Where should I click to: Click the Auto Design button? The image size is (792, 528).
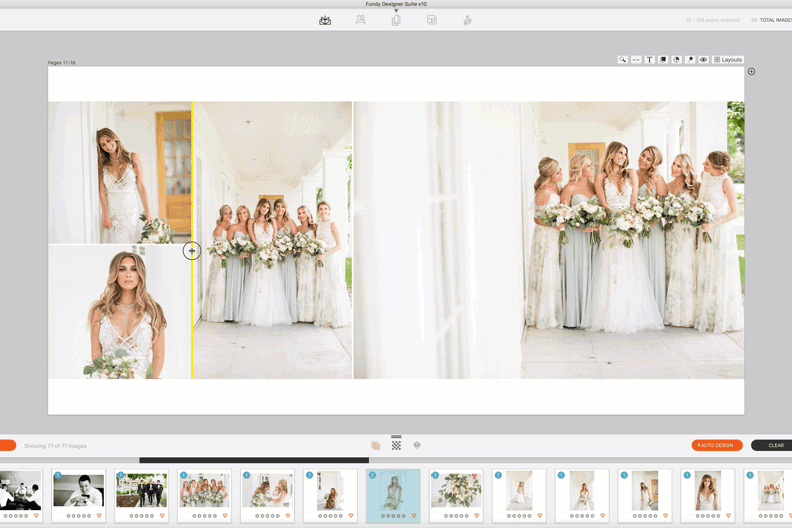point(717,445)
